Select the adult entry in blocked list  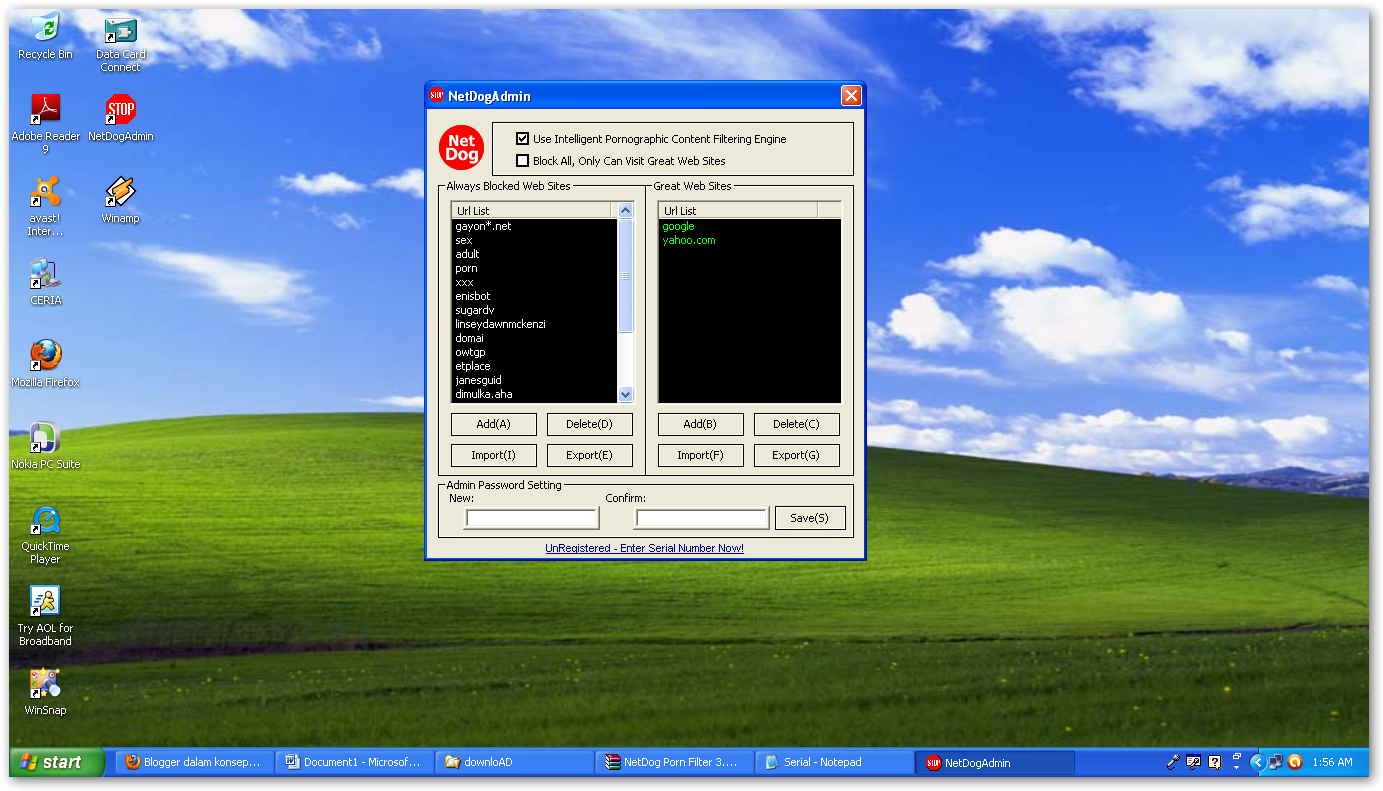pyautogui.click(x=468, y=254)
